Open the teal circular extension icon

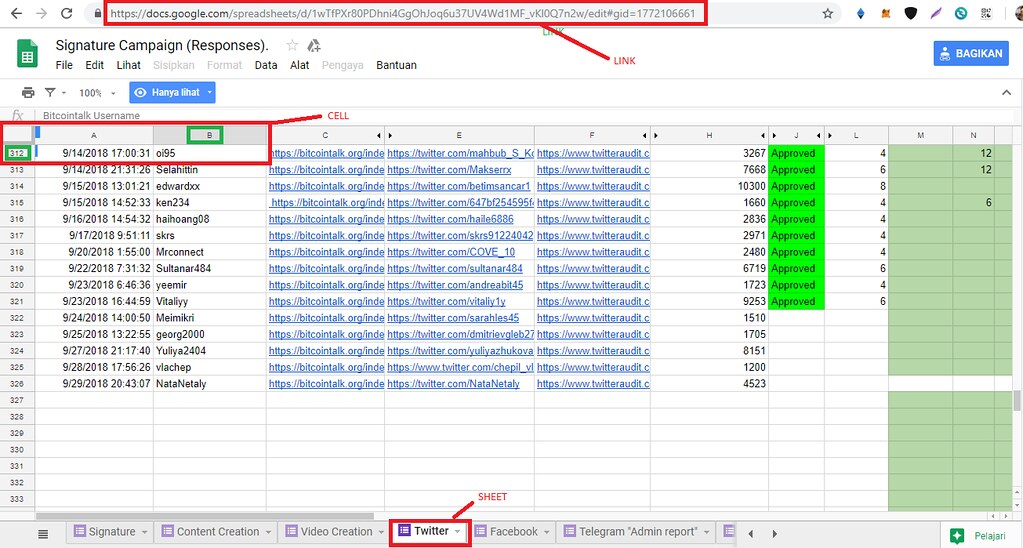pyautogui.click(x=961, y=13)
